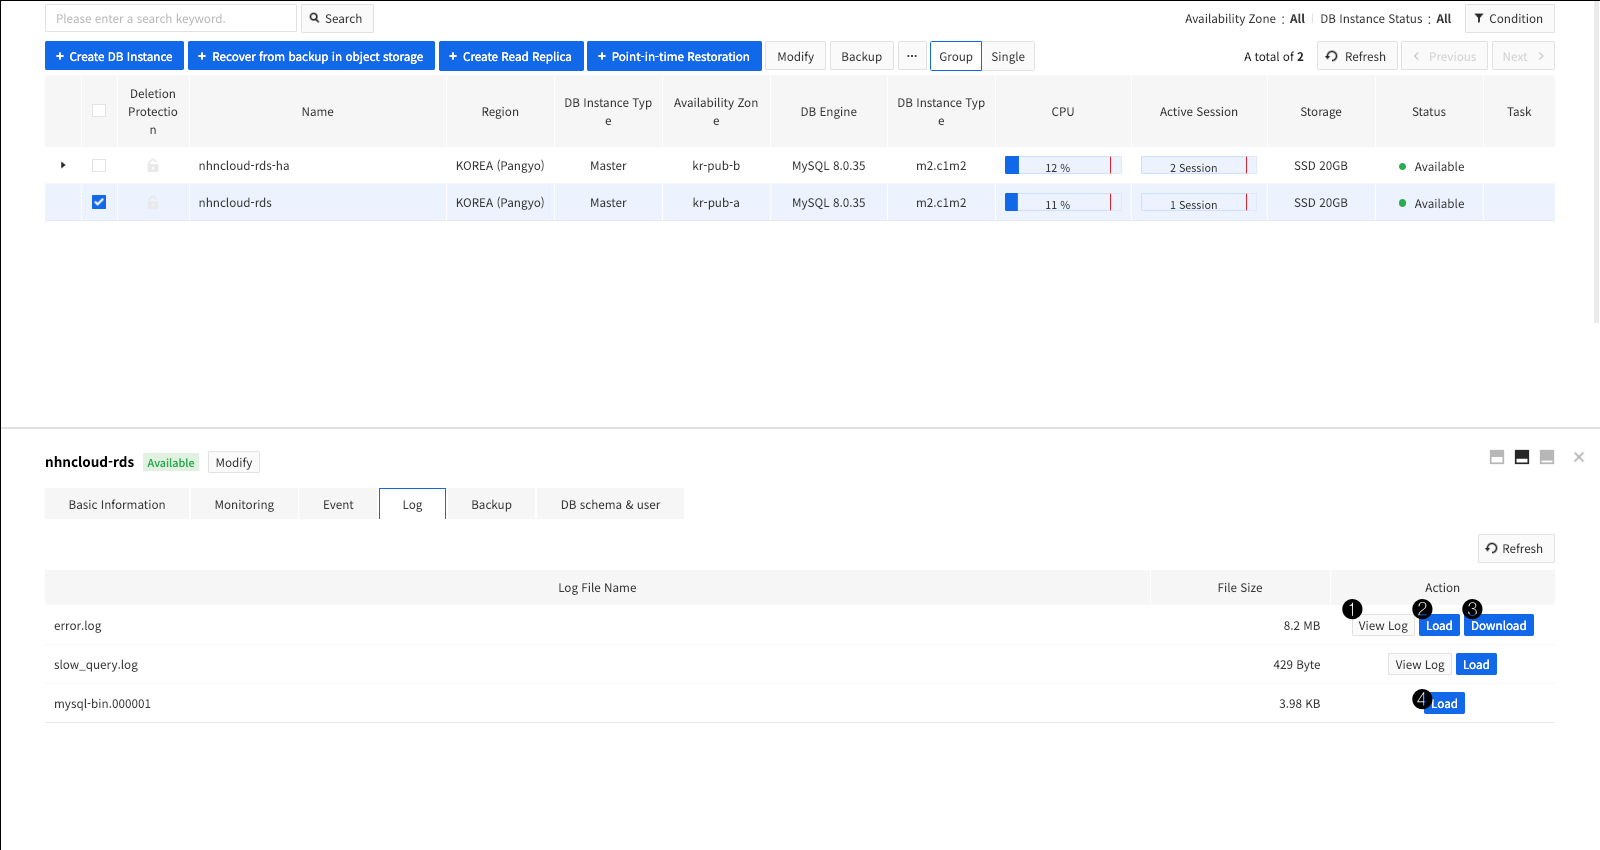Click the lock icon for nhncloud-rds-ha

pyautogui.click(x=153, y=165)
